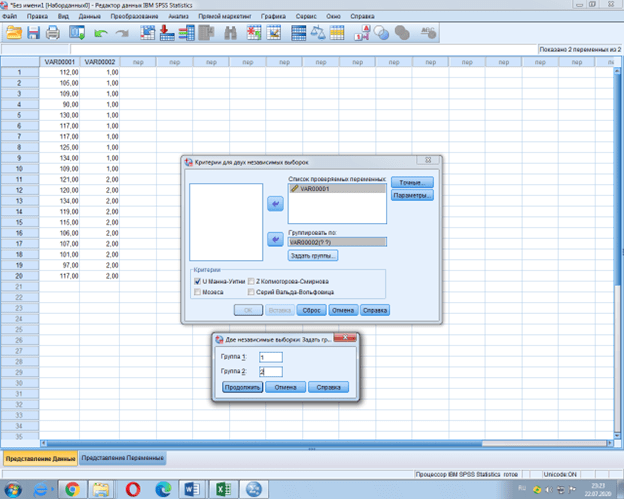Viewport: 624px width, 499px height.
Task: Open data document folder icon
Action: click(x=14, y=33)
